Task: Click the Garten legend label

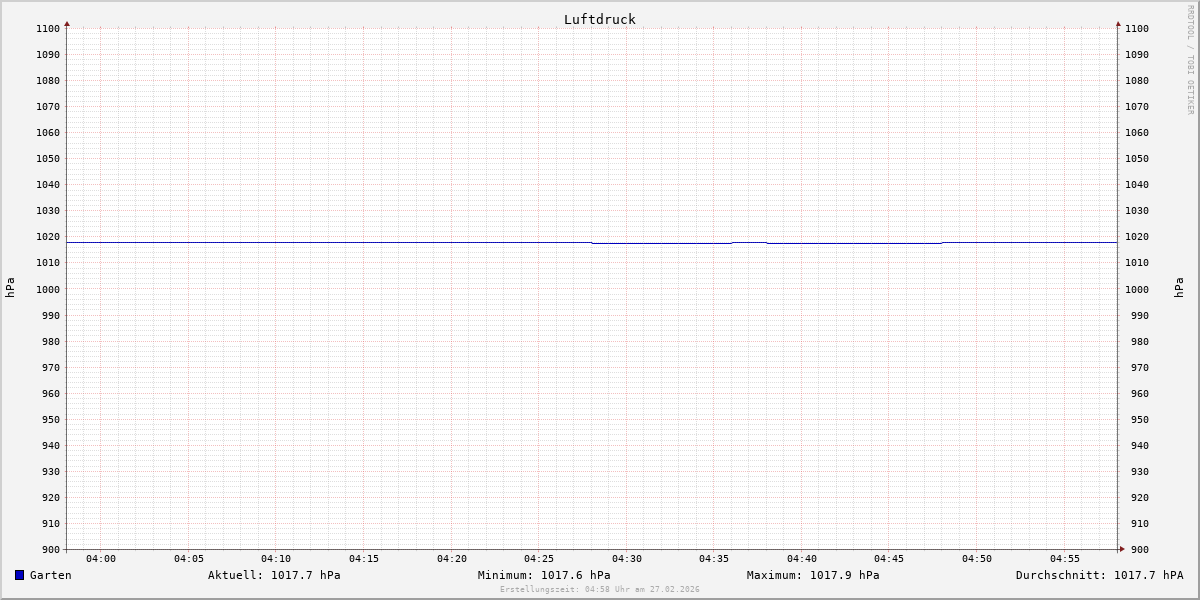Action: point(50,575)
